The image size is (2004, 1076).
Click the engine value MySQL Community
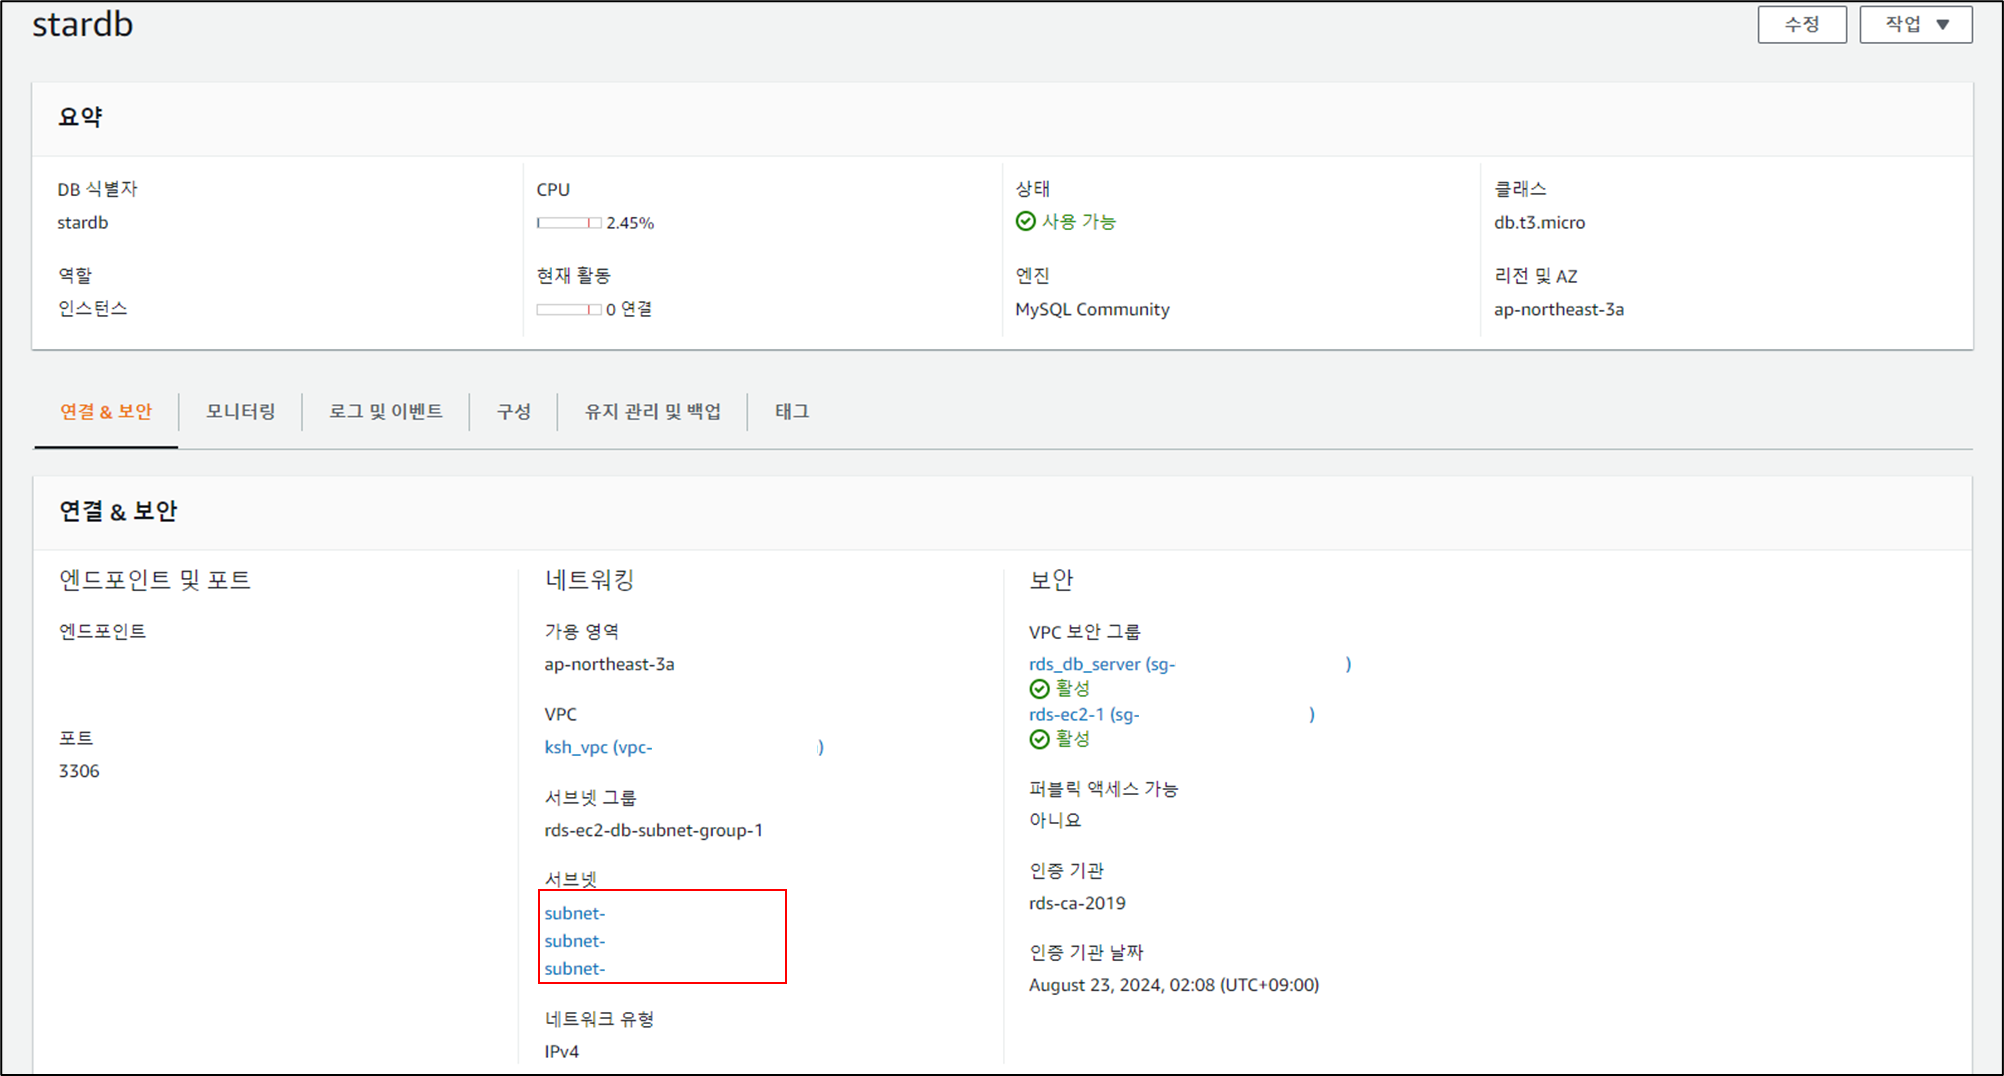[1092, 310]
